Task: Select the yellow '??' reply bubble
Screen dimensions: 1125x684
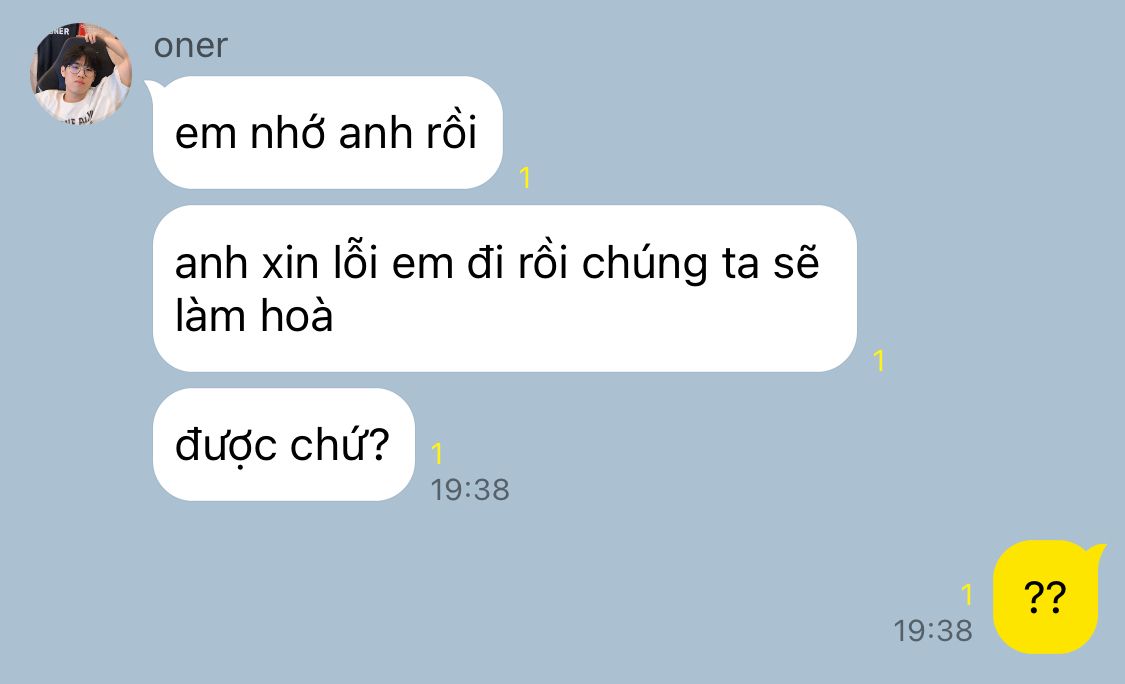Action: [1045, 597]
